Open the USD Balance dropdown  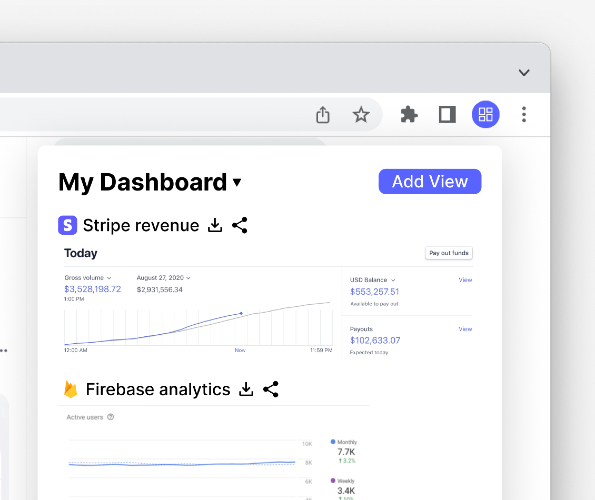(x=372, y=280)
